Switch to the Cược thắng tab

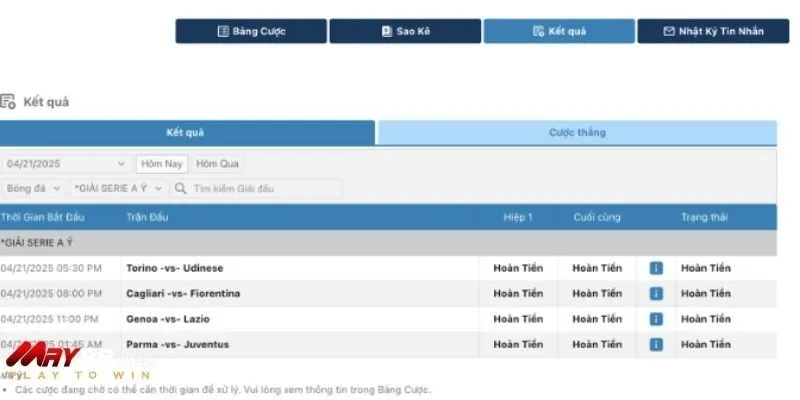[x=577, y=133]
